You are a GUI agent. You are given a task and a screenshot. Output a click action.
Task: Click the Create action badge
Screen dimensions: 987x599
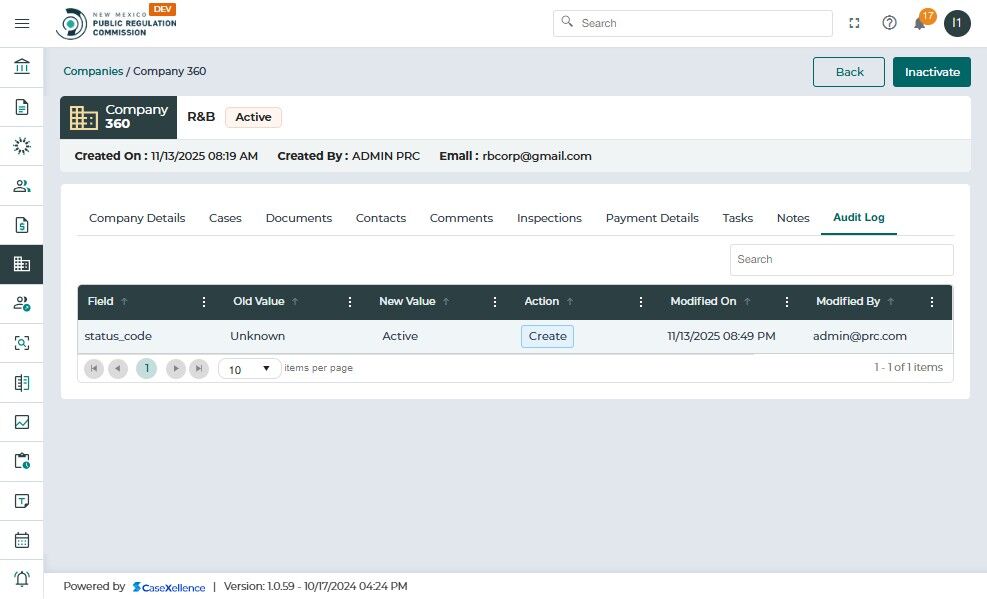pyautogui.click(x=548, y=336)
